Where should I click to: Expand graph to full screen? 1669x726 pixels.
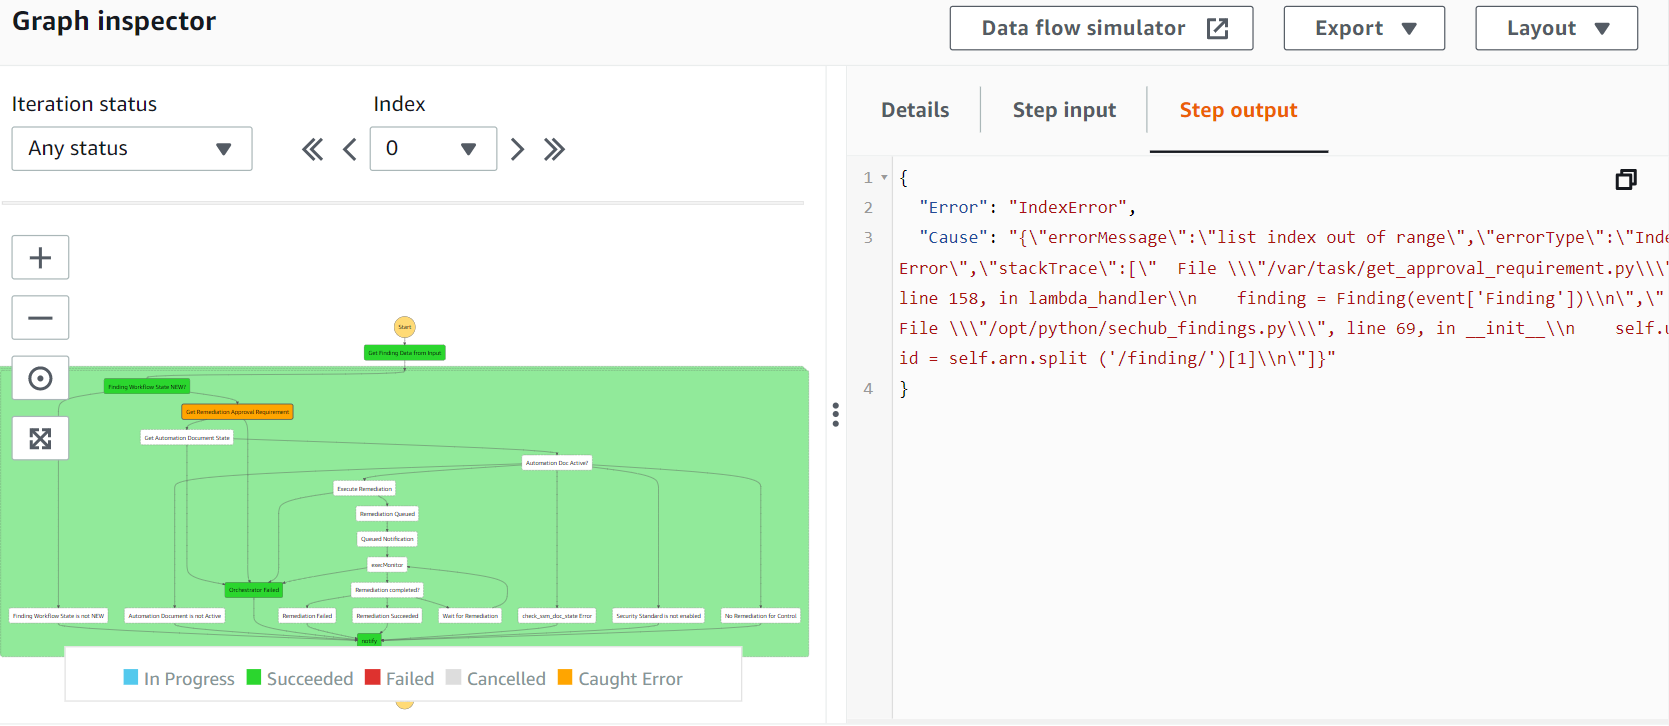point(40,438)
